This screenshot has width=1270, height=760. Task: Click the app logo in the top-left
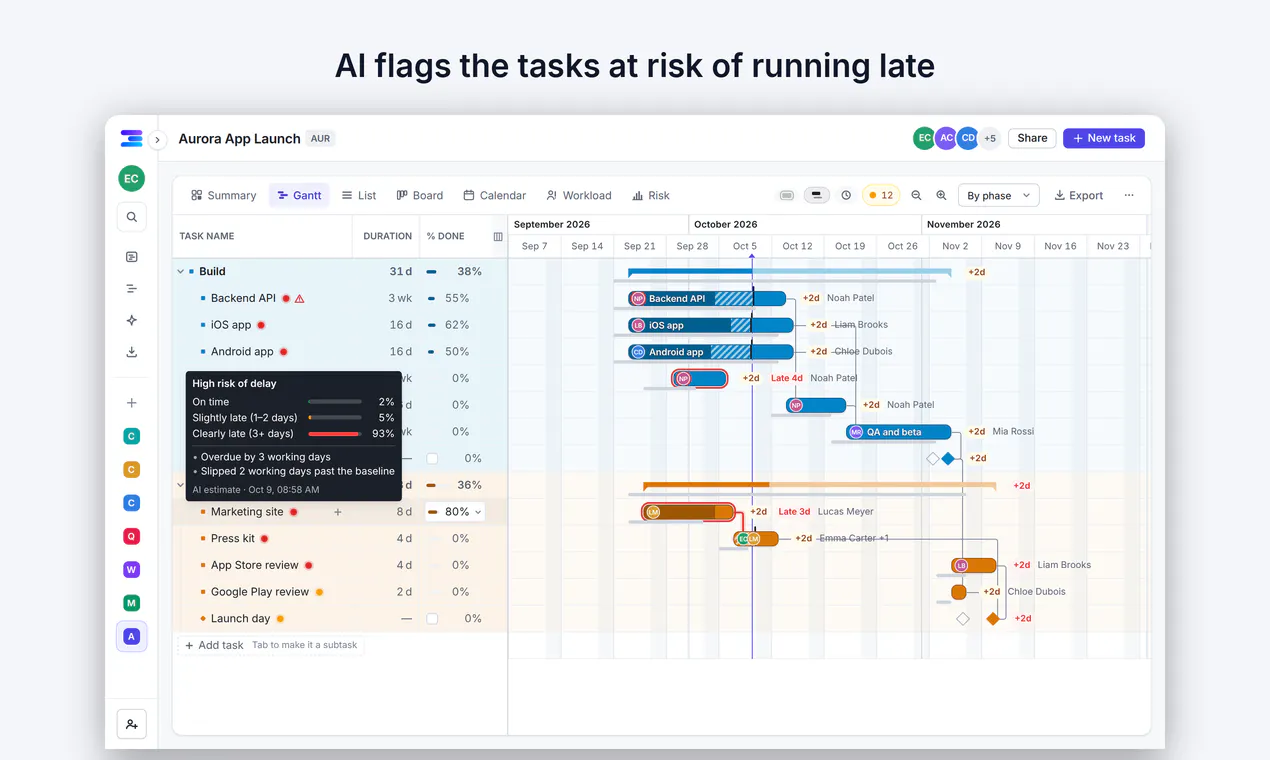pyautogui.click(x=131, y=139)
